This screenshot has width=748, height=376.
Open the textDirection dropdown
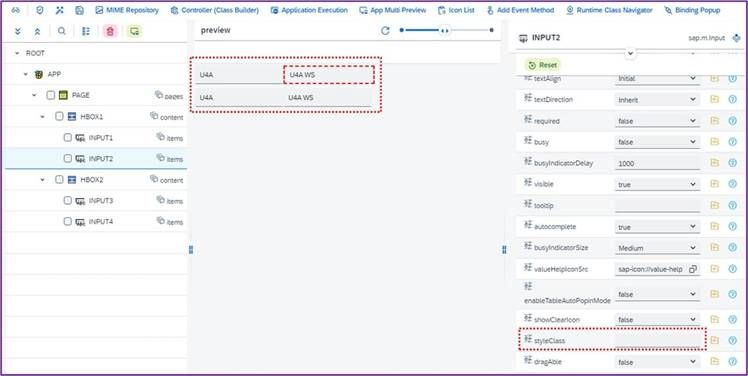click(657, 99)
